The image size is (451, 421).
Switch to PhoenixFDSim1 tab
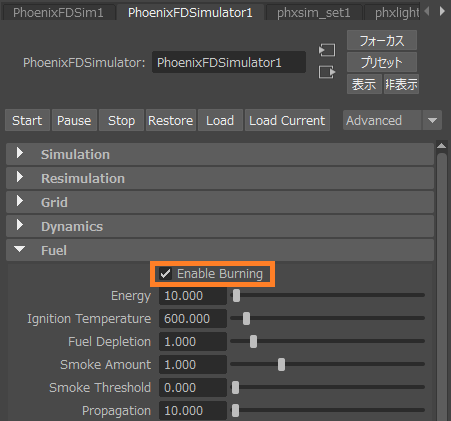(58, 13)
